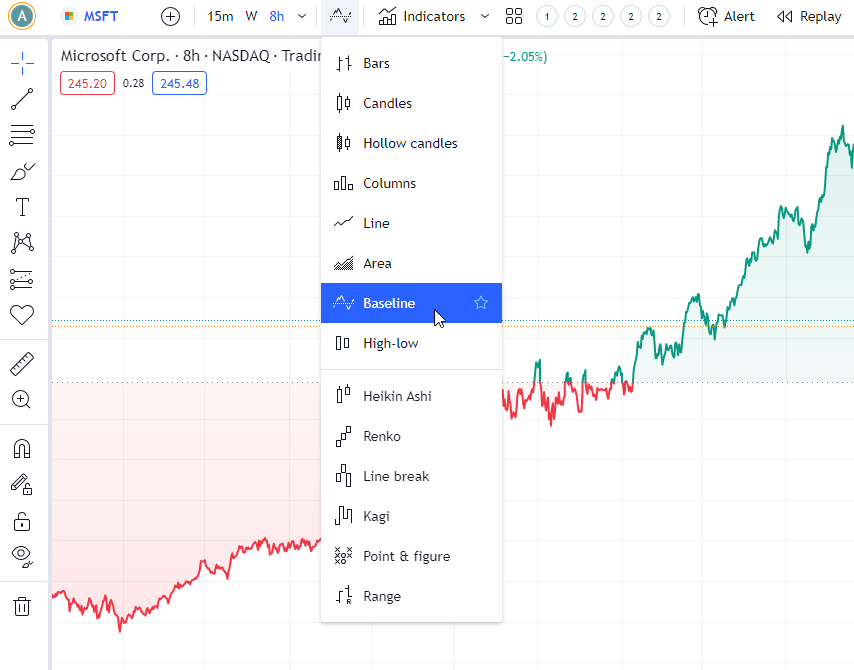Viewport: 854px width, 670px height.
Task: Toggle stay in drawing mode
Action: pos(22,484)
